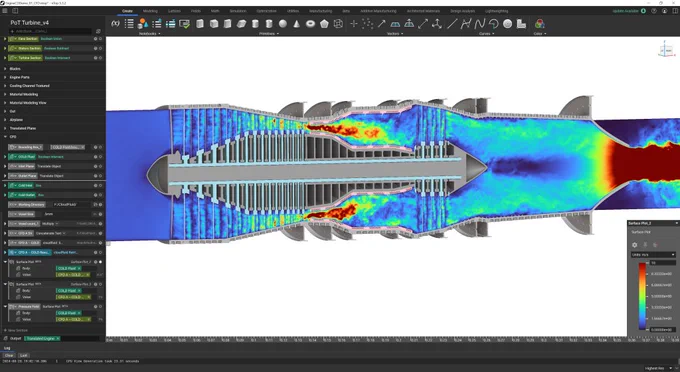This screenshot has height=372, width=680.
Task: Toggle visibility circle of Surface Plot_2 block
Action: click(x=101, y=262)
